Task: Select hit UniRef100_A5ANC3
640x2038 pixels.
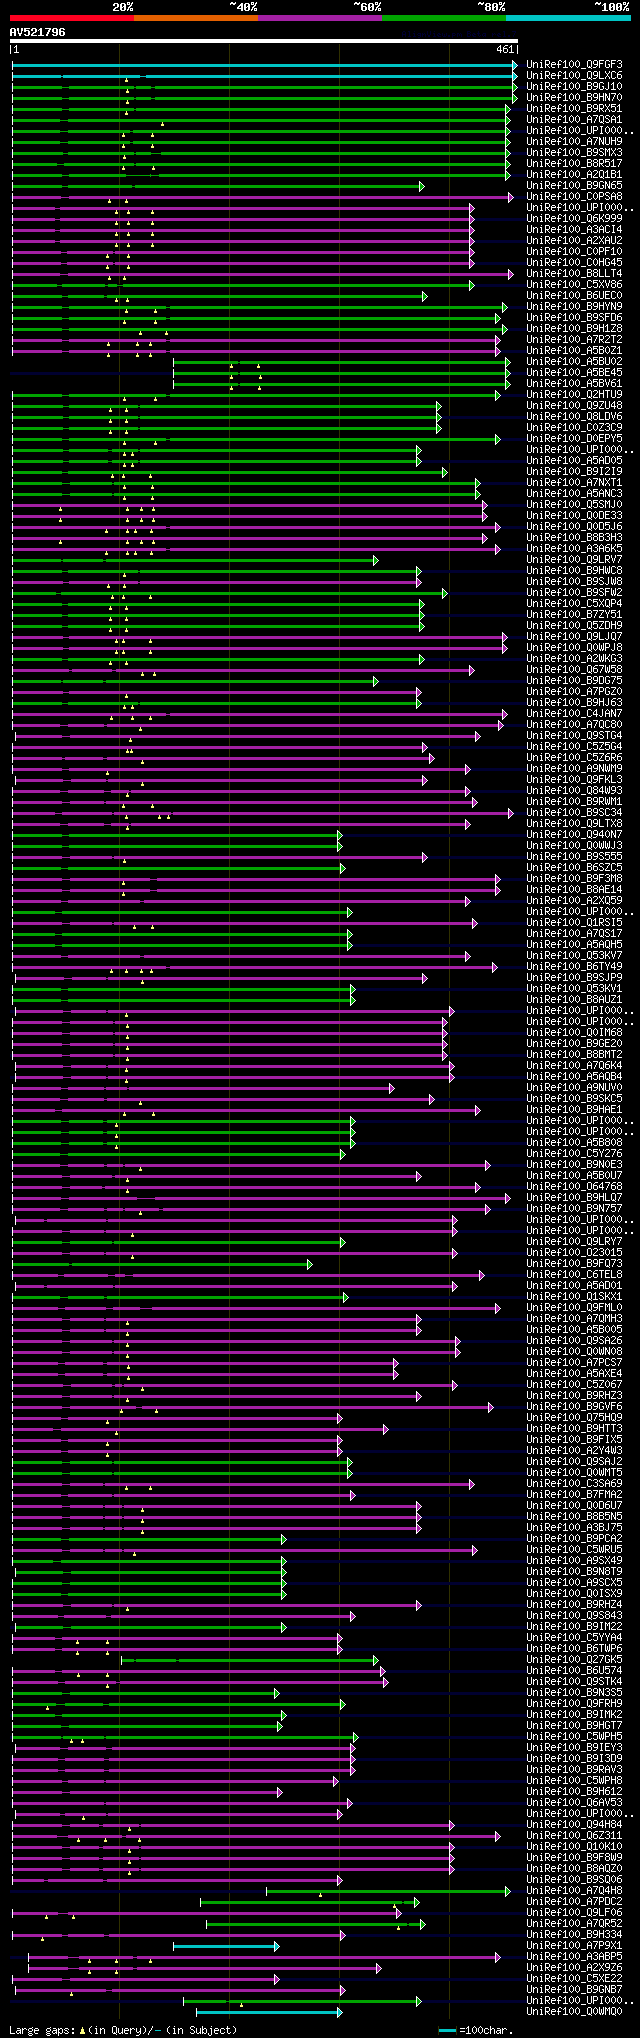Action: [574, 494]
